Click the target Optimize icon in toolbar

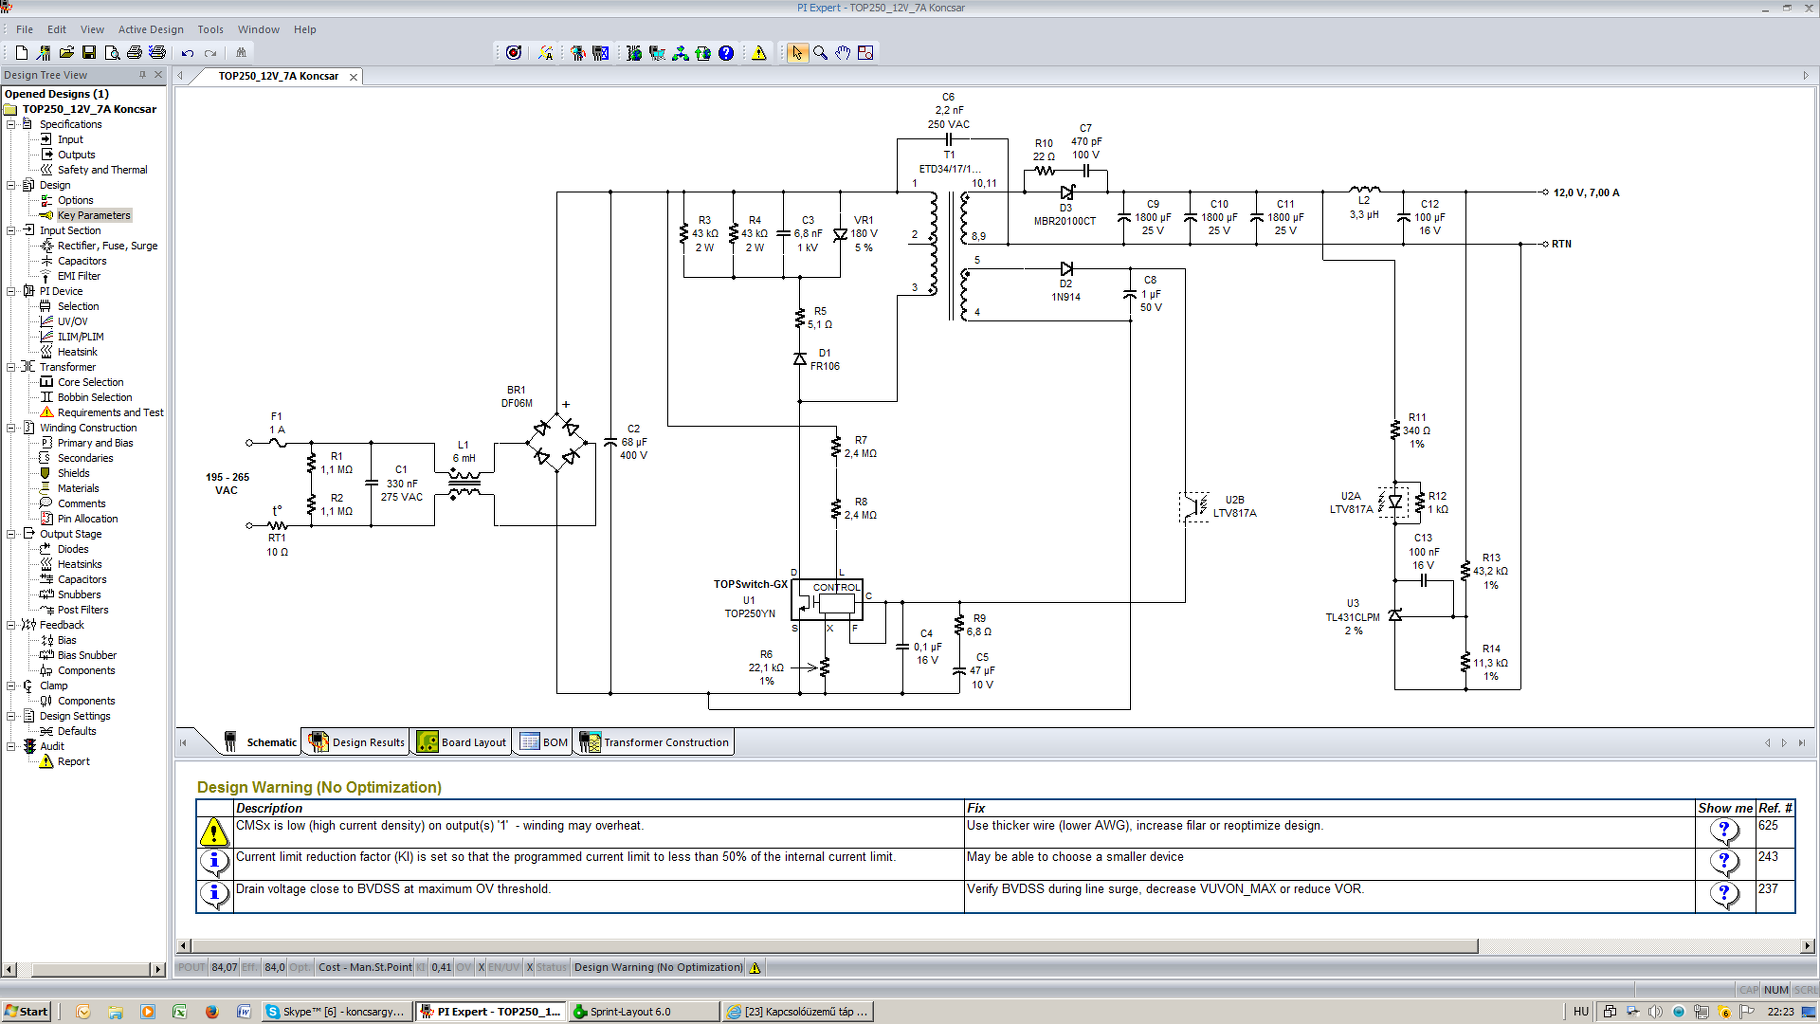pos(513,53)
